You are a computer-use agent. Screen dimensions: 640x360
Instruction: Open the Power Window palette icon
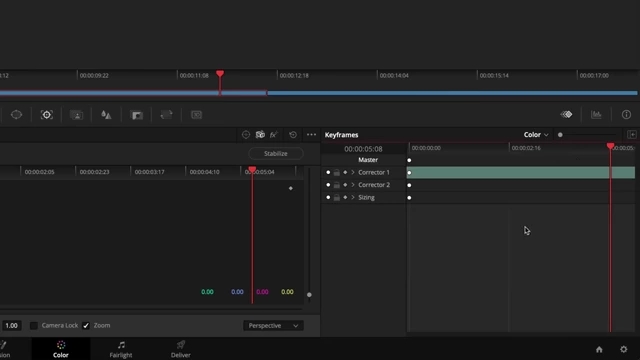16,115
